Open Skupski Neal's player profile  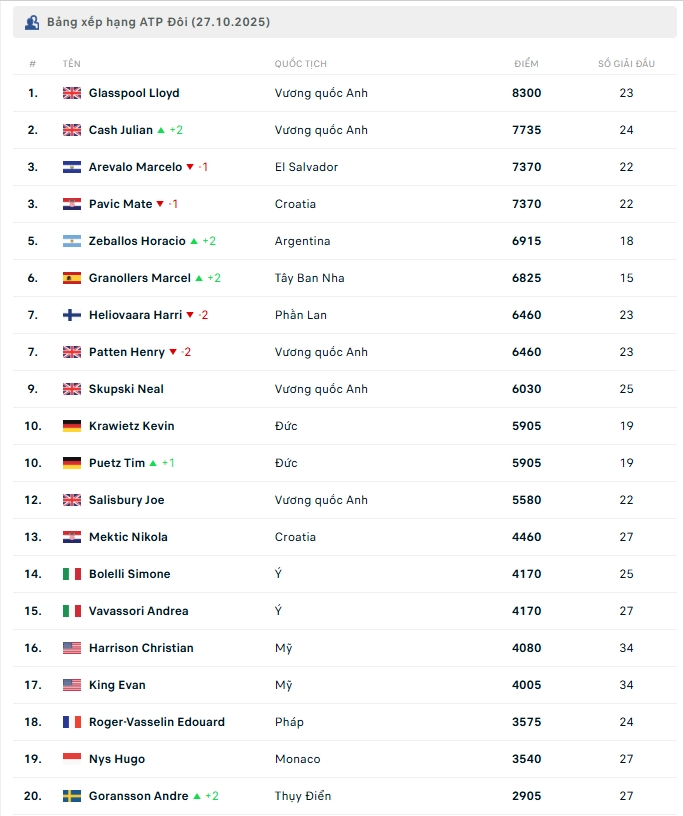126,389
